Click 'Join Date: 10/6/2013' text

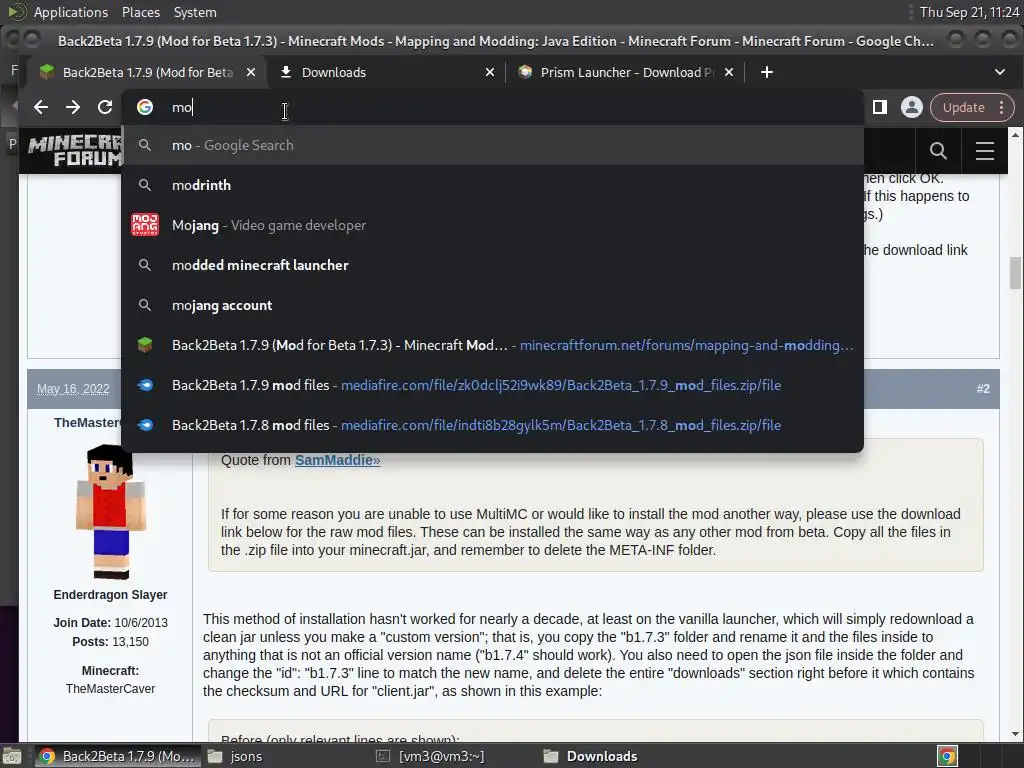pos(110,623)
